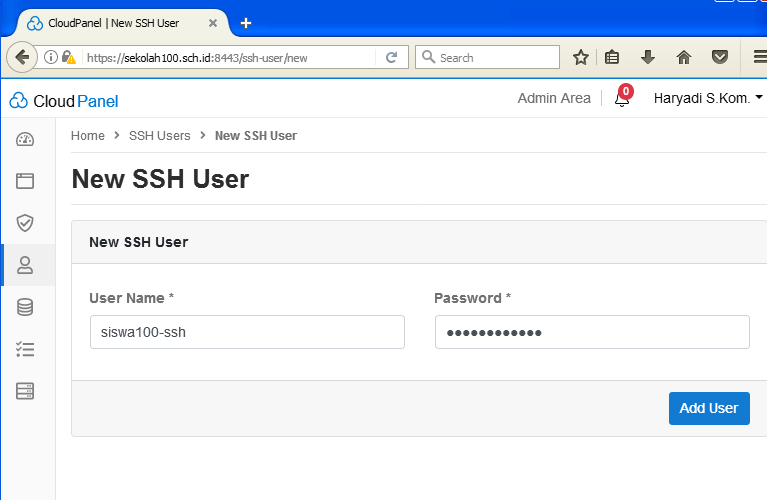Follow the SSH Users breadcrumb link
This screenshot has width=767, height=500.
point(159,135)
